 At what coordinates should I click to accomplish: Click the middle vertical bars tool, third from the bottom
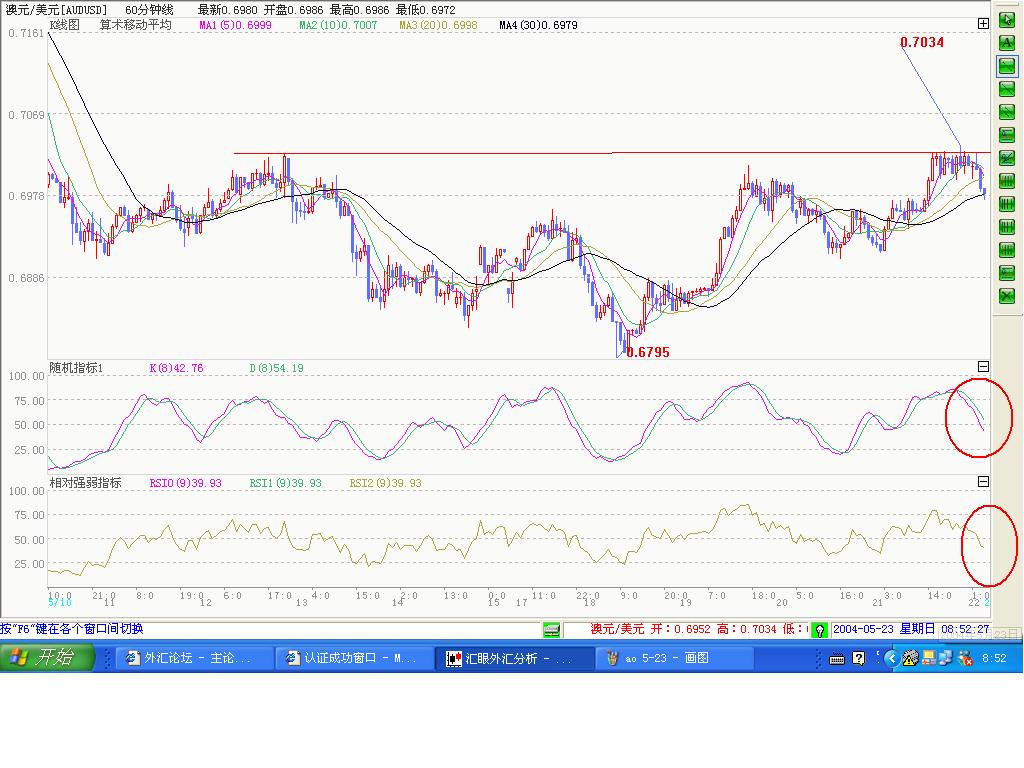[1007, 227]
